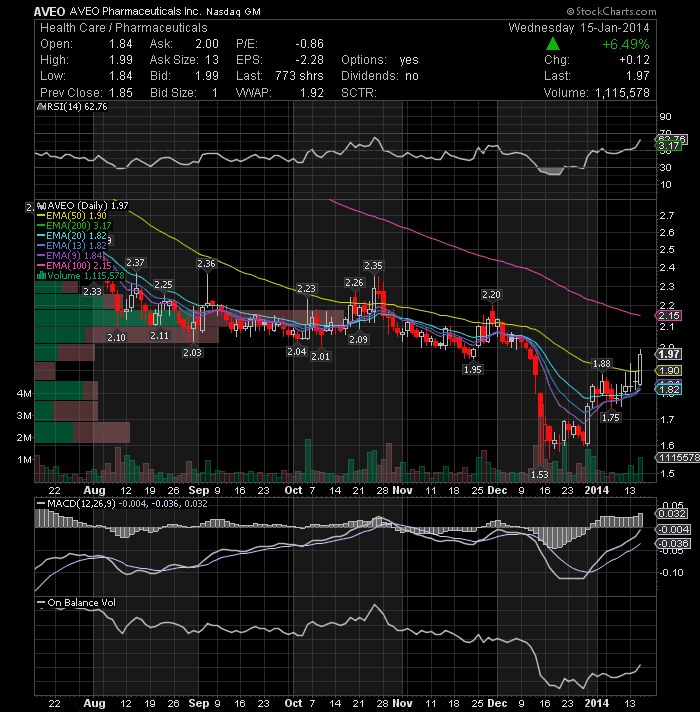Click the Volume 1,115,578 legend entry
700x712 pixels.
point(80,276)
